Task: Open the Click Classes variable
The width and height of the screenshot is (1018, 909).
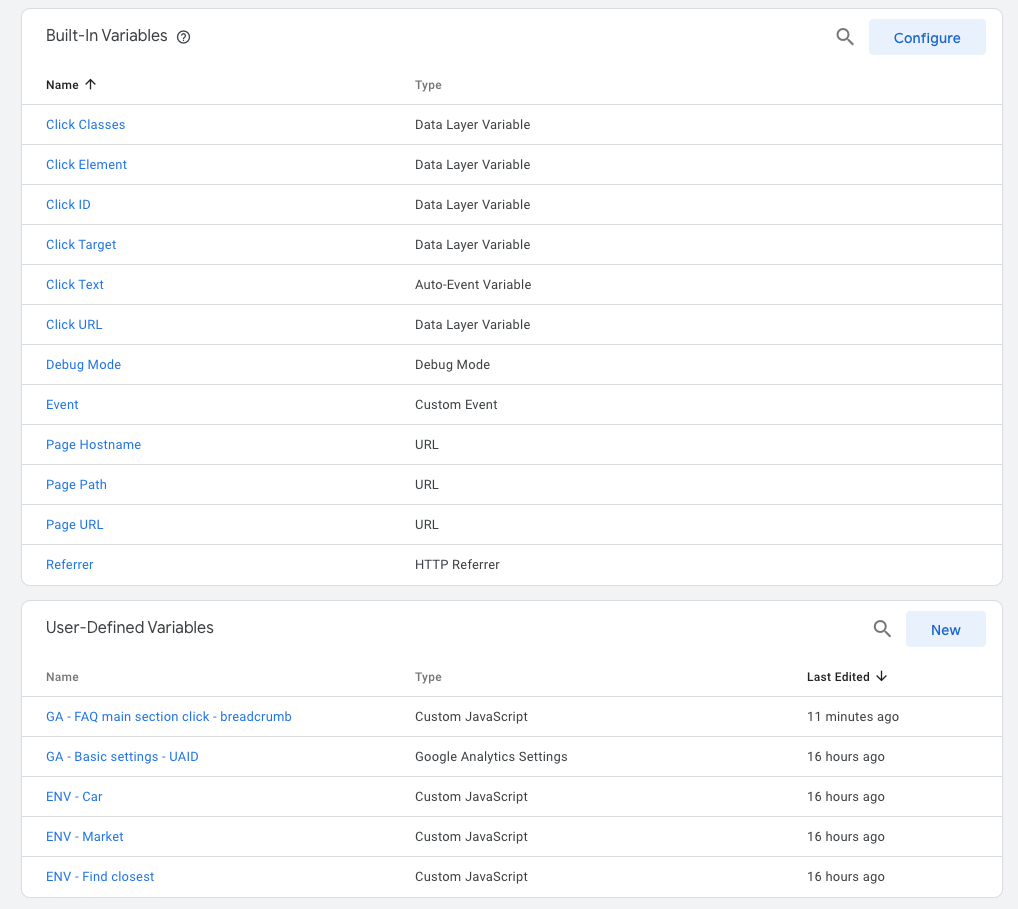Action: [86, 125]
